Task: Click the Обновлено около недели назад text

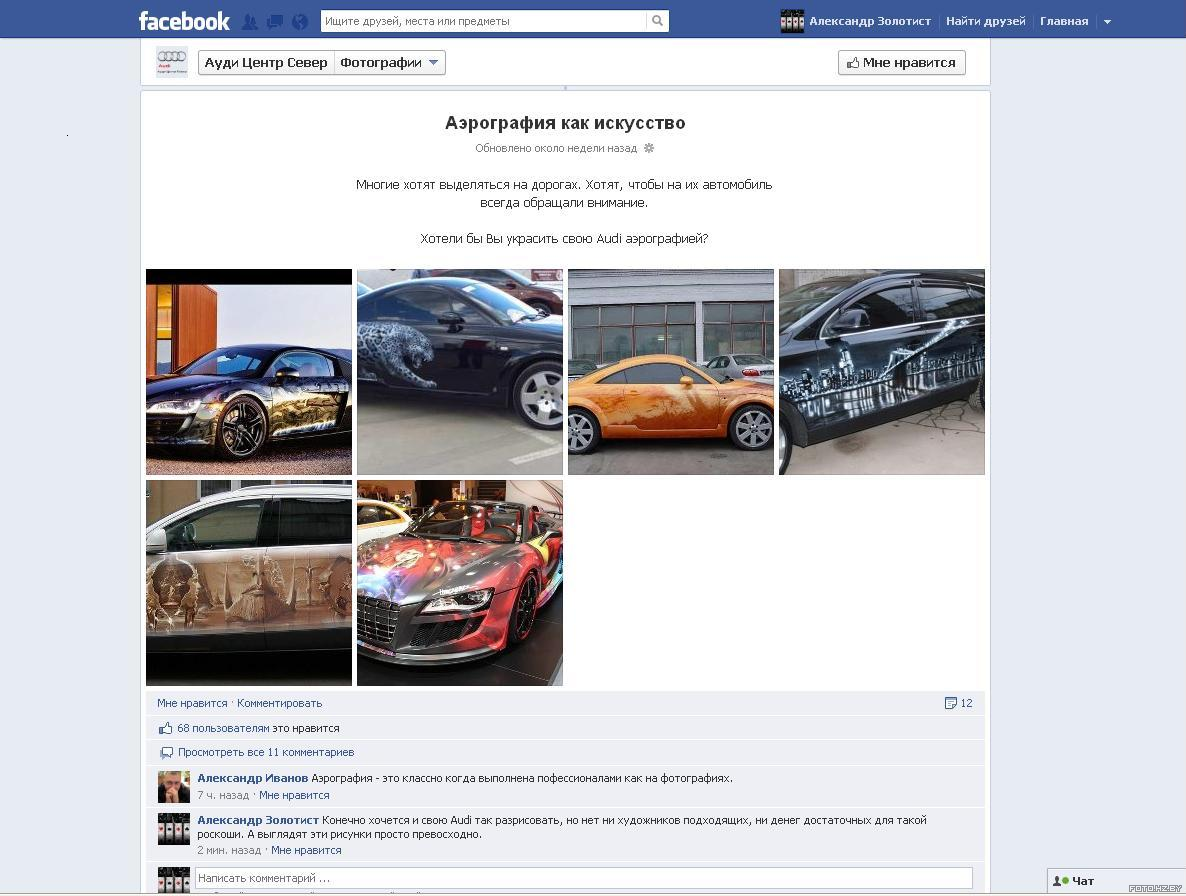Action: point(556,148)
